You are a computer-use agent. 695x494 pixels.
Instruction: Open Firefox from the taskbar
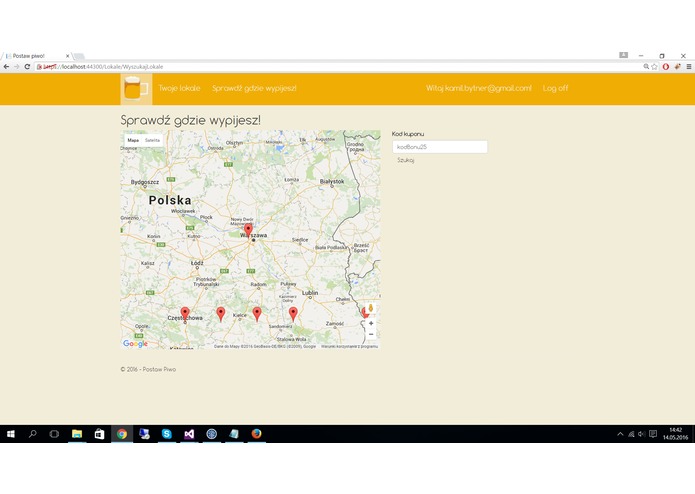(256, 434)
